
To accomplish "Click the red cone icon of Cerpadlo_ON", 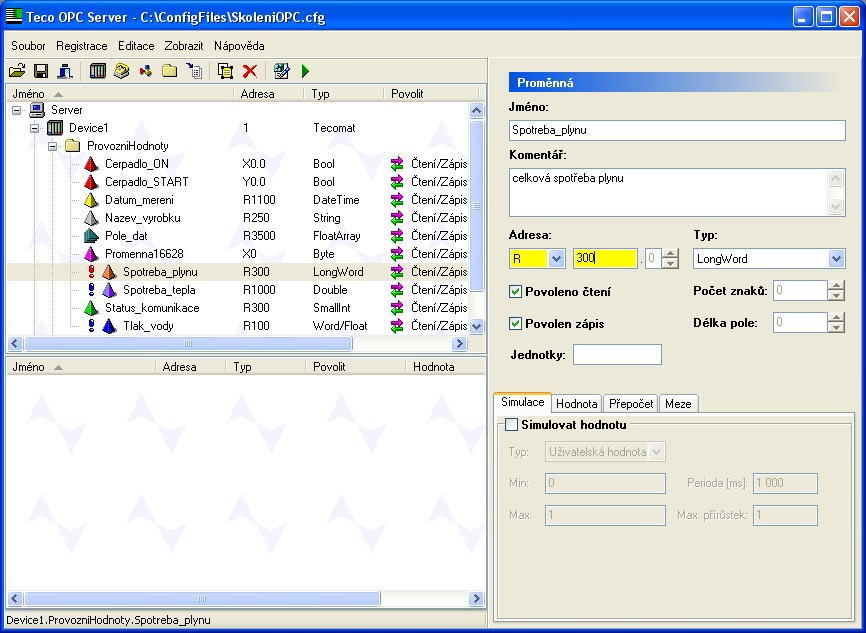I will (x=91, y=164).
